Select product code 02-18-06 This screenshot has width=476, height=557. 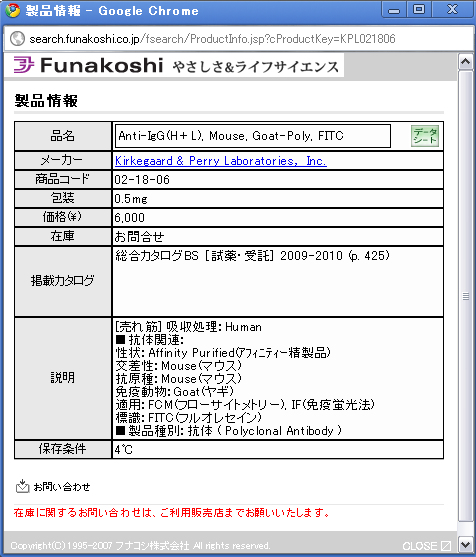coord(142,180)
